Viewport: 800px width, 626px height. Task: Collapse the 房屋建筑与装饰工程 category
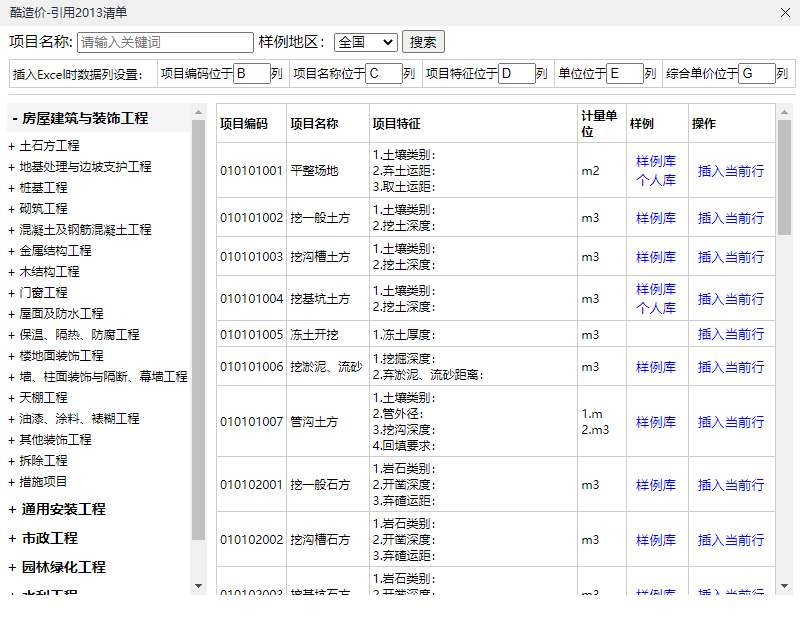point(14,118)
